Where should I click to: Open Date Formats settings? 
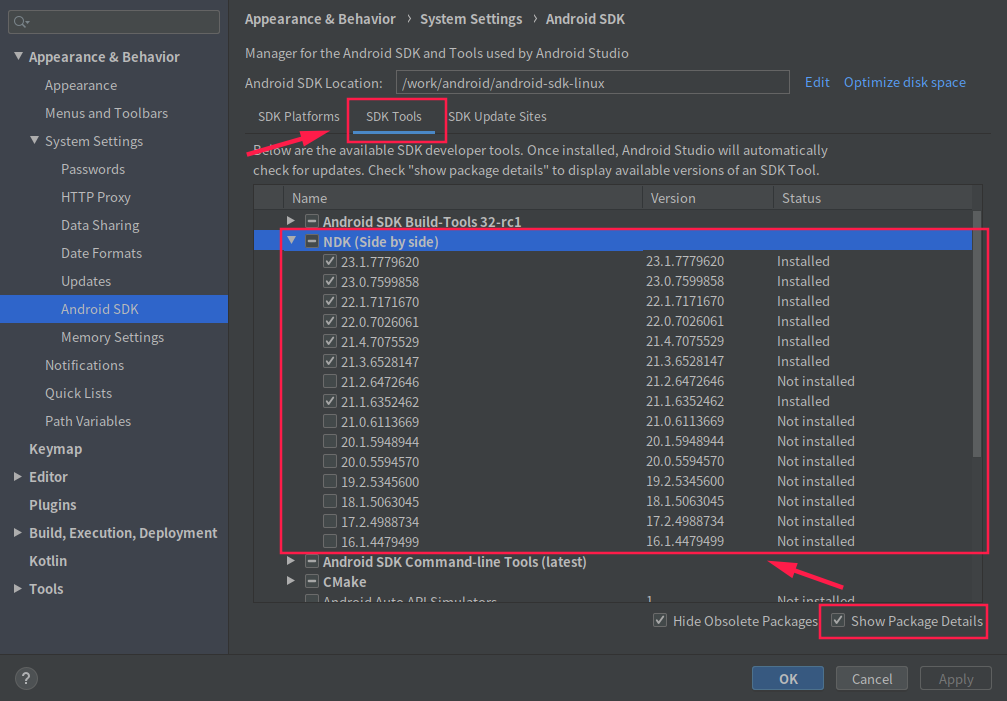101,253
